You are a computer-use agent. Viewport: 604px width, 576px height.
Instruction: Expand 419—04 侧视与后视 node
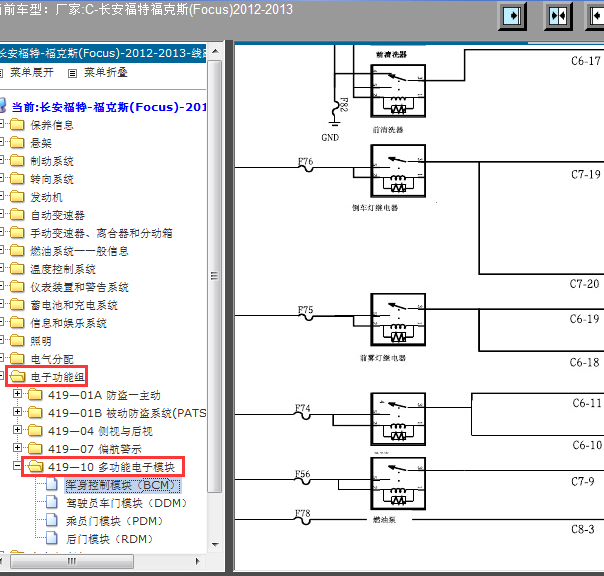point(17,429)
